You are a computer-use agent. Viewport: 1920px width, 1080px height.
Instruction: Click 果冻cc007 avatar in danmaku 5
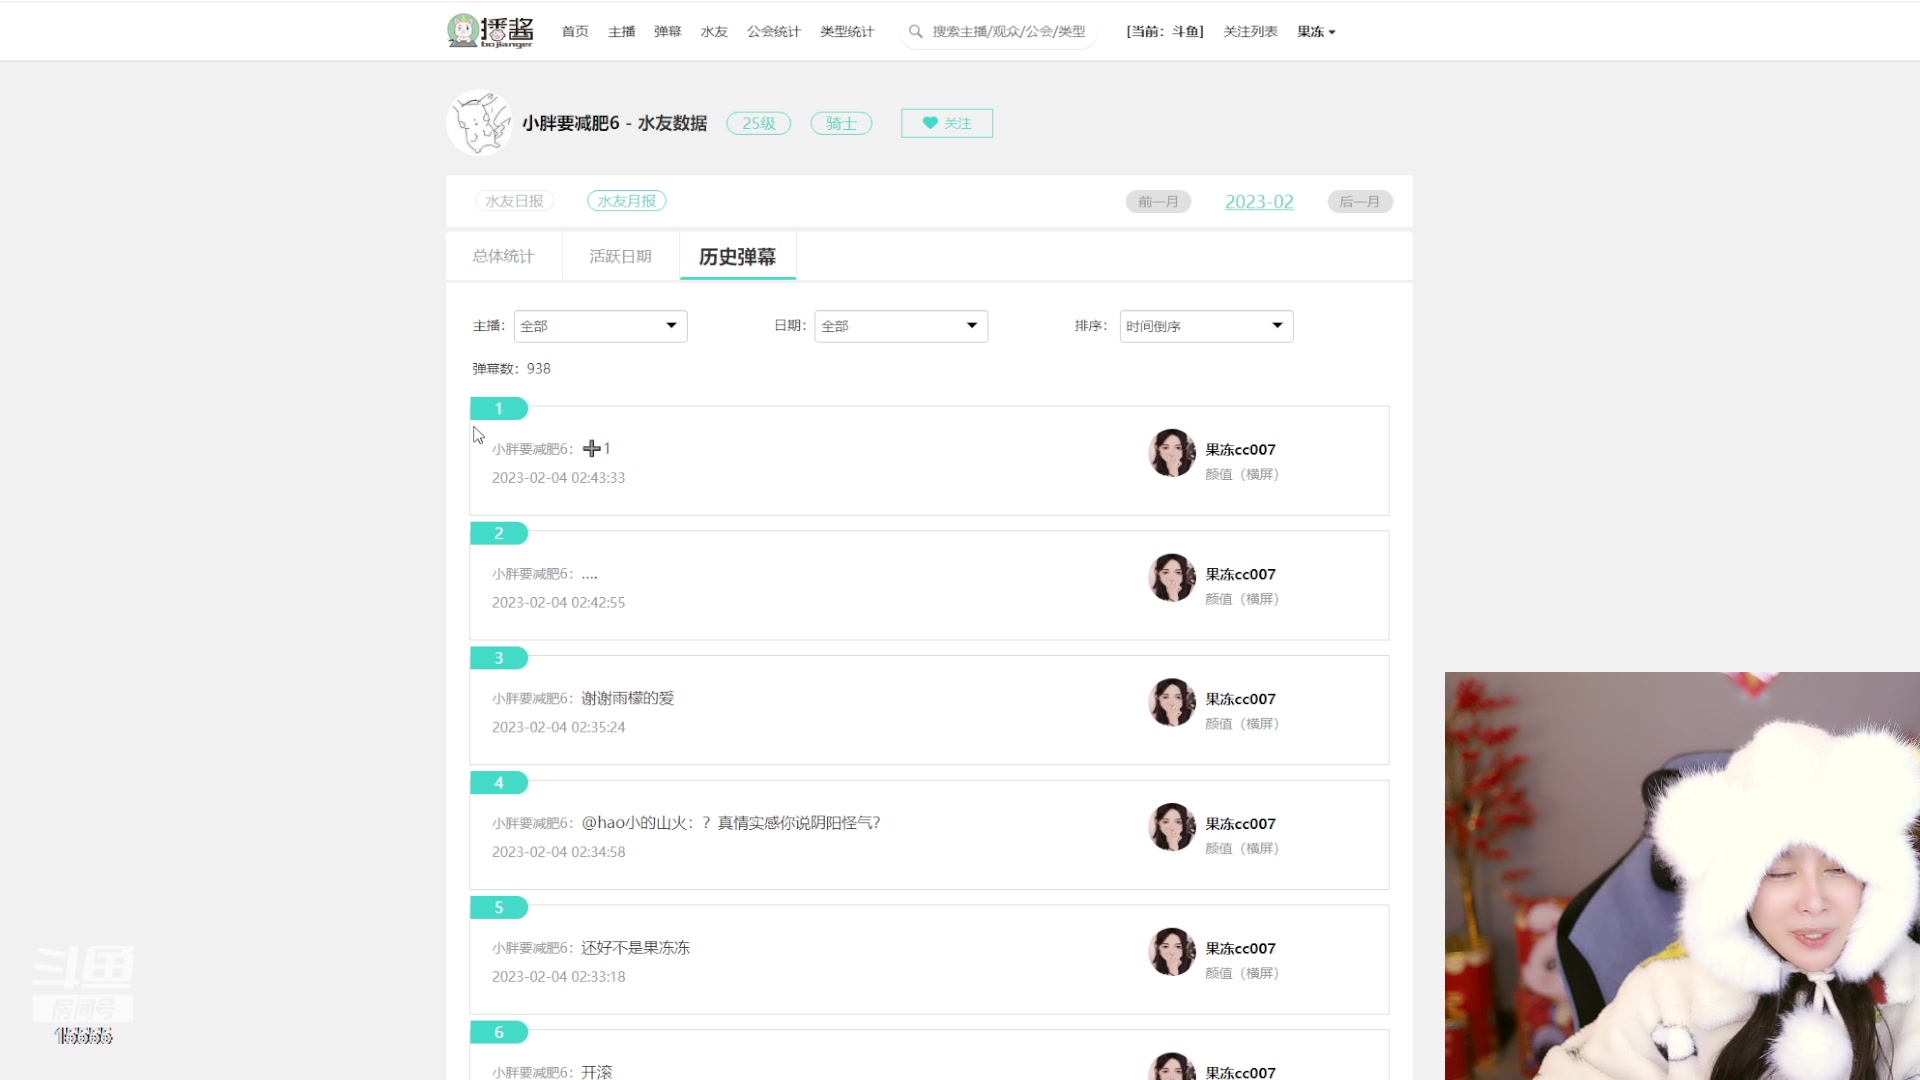(1172, 952)
